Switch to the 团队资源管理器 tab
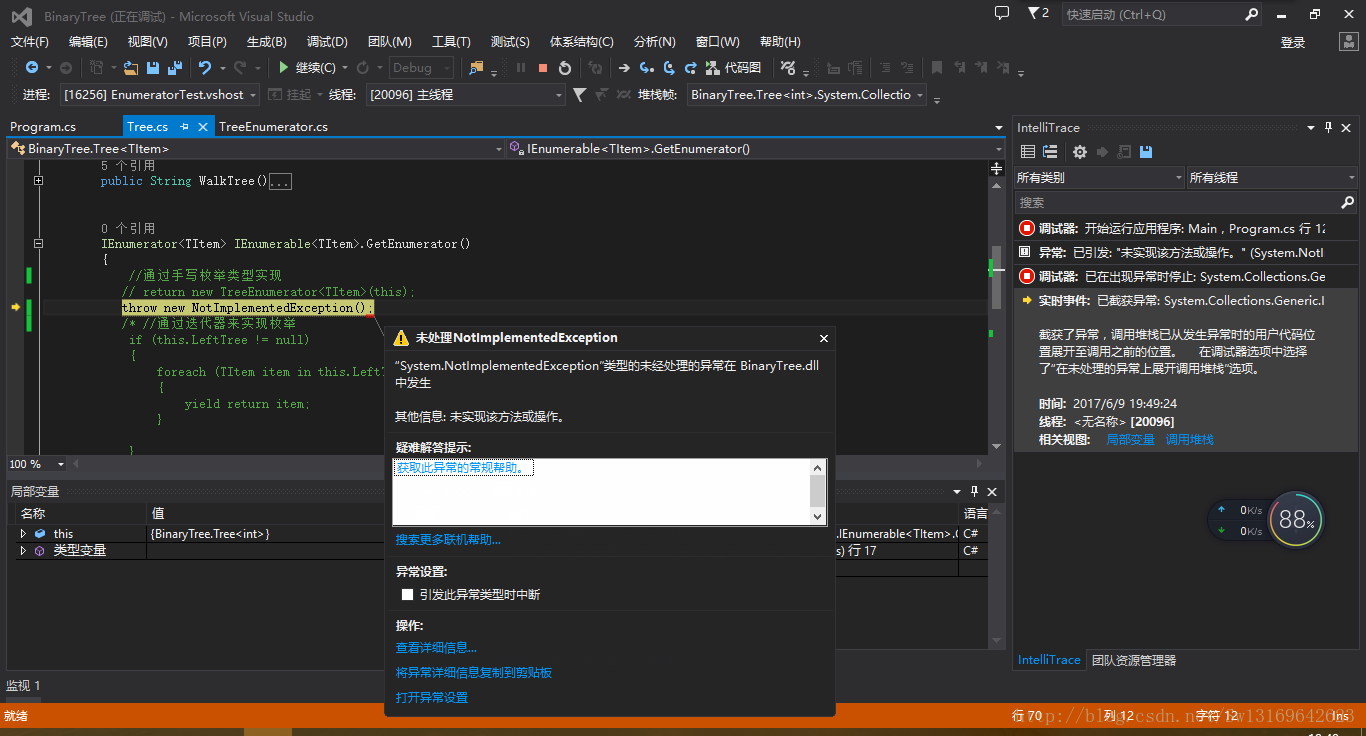 [x=1134, y=660]
